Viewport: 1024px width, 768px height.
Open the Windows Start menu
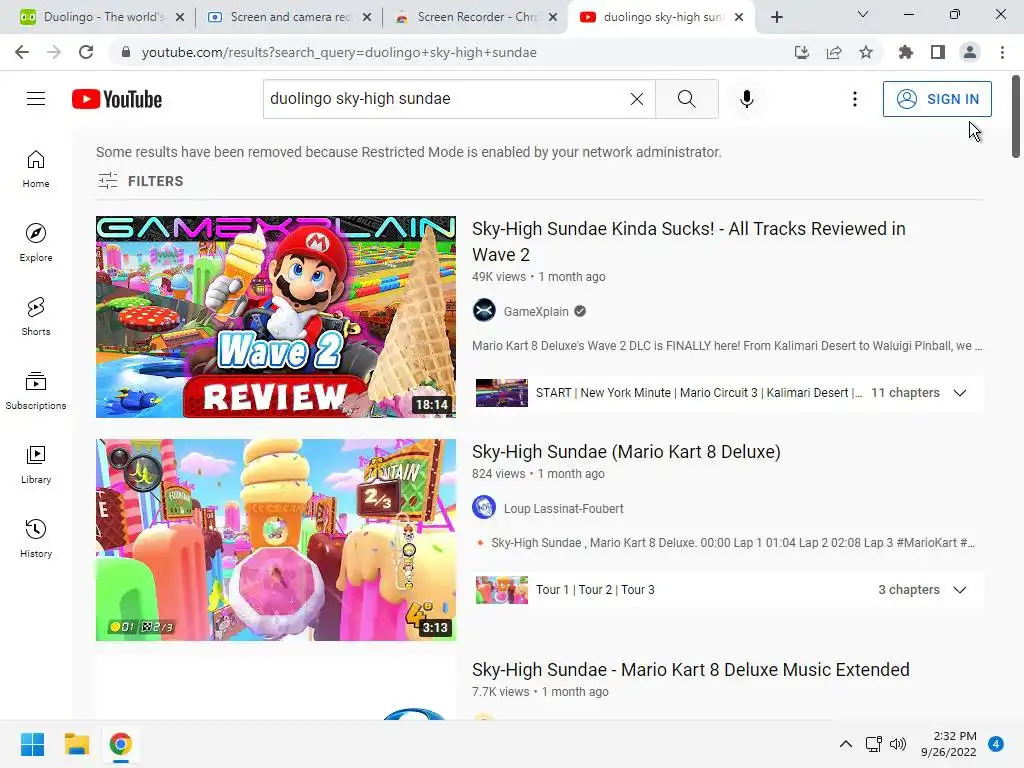pos(33,744)
